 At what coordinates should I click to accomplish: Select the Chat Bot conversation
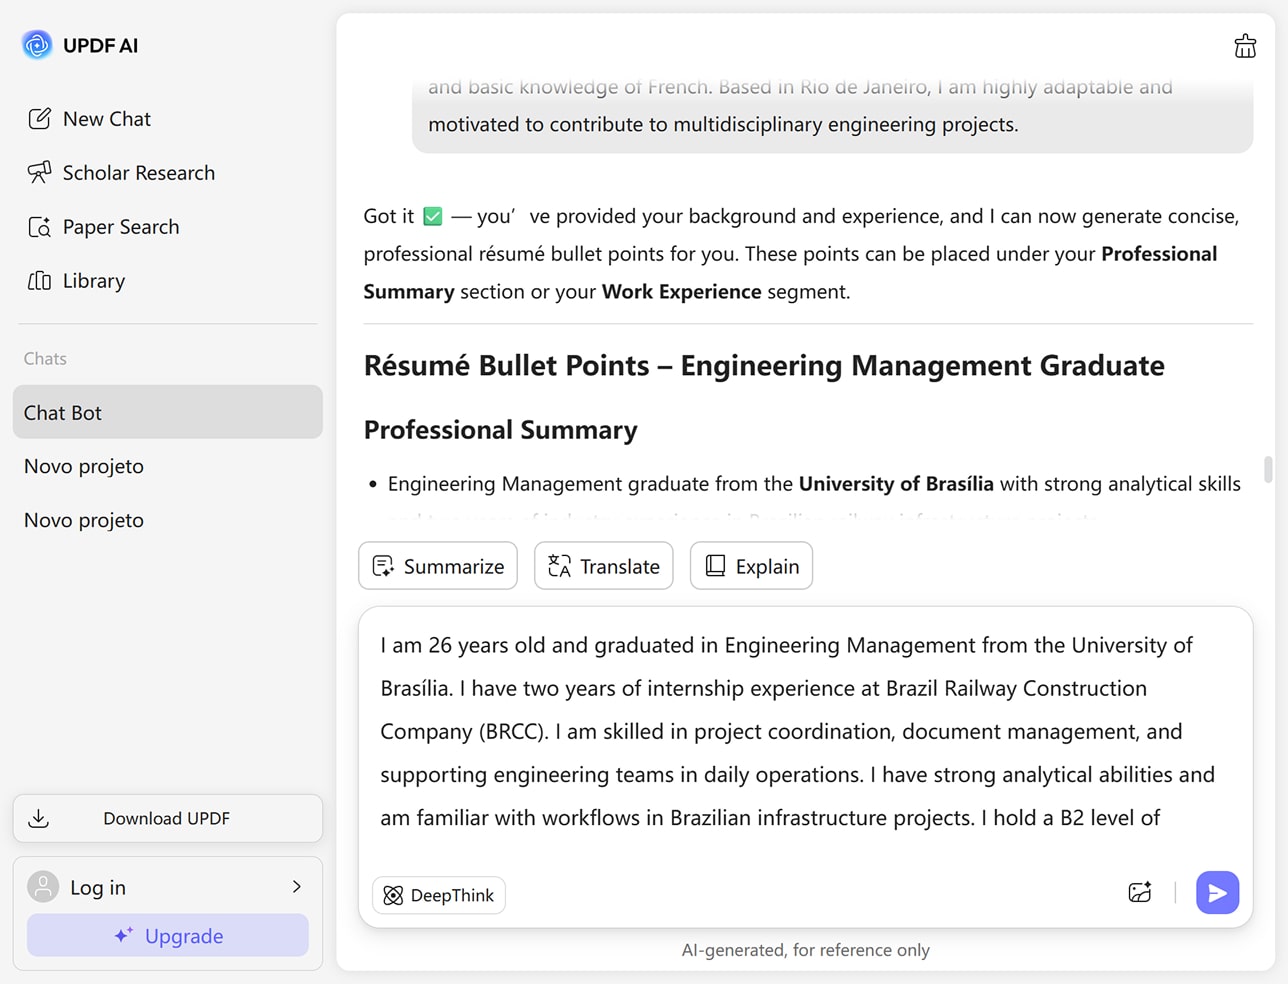(x=167, y=412)
